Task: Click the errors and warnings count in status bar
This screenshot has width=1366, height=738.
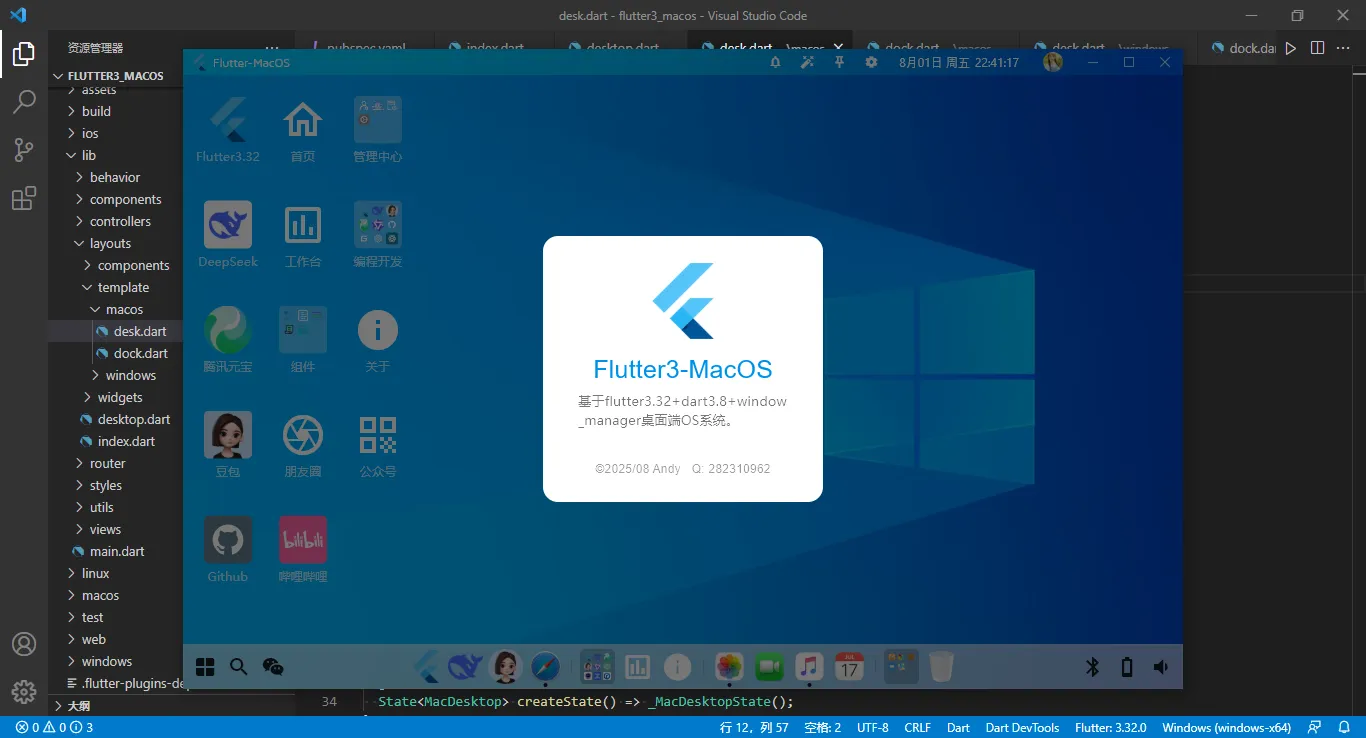Action: click(54, 727)
